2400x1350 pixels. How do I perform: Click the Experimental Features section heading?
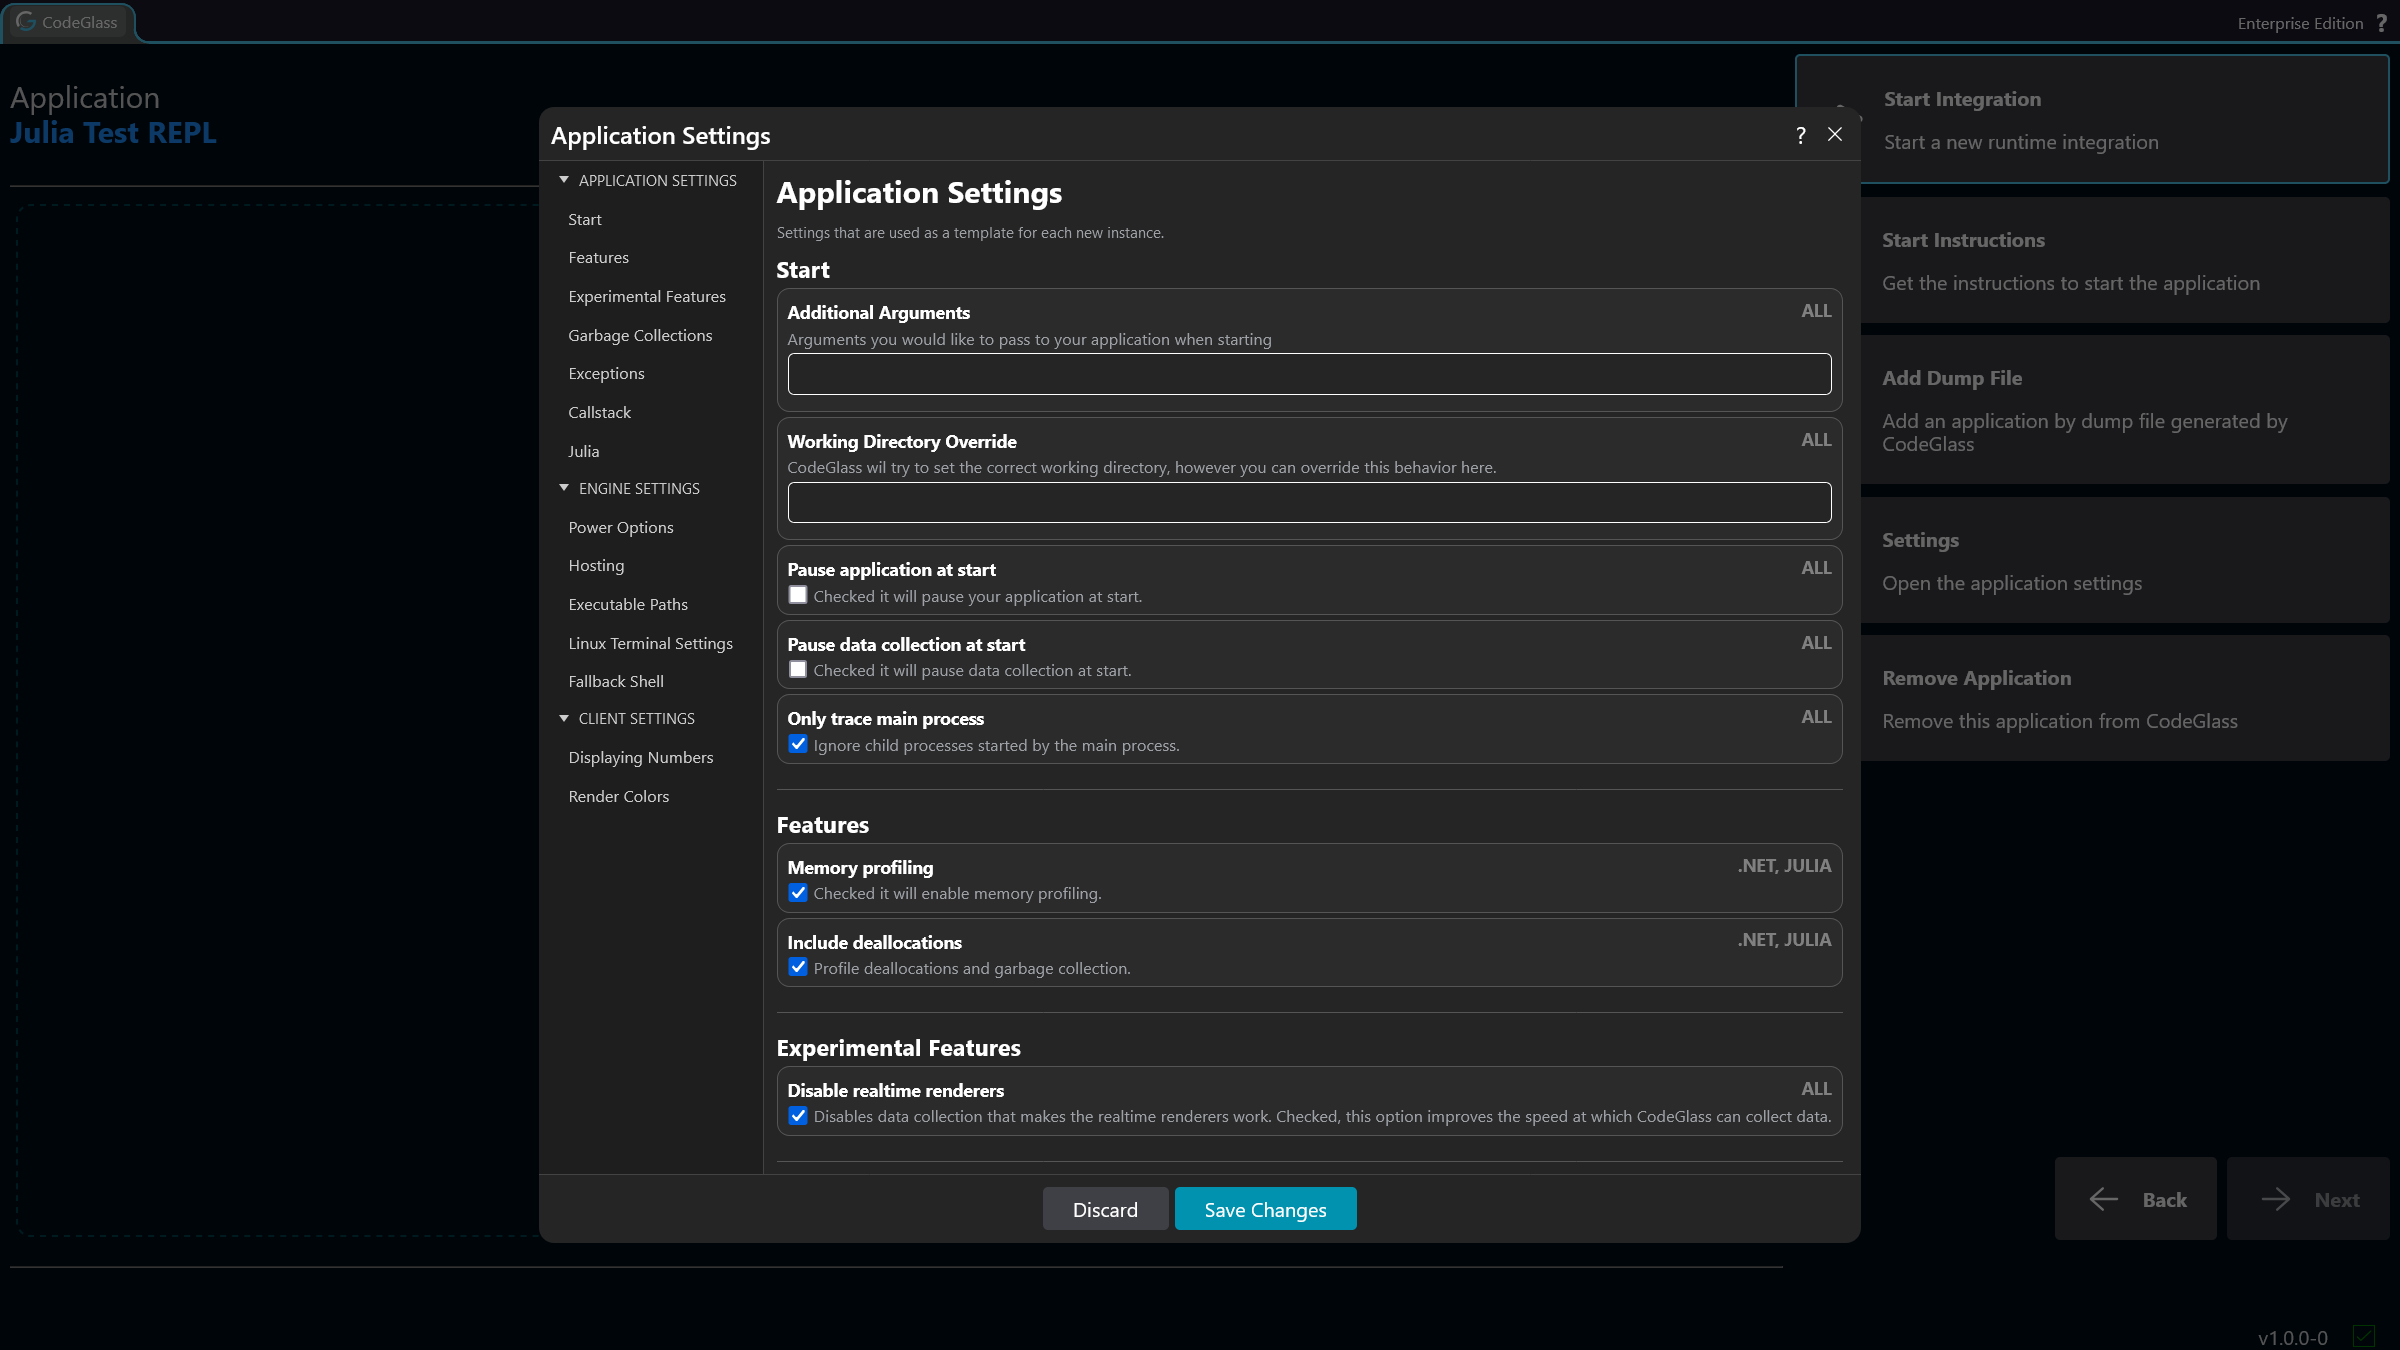tap(898, 1047)
